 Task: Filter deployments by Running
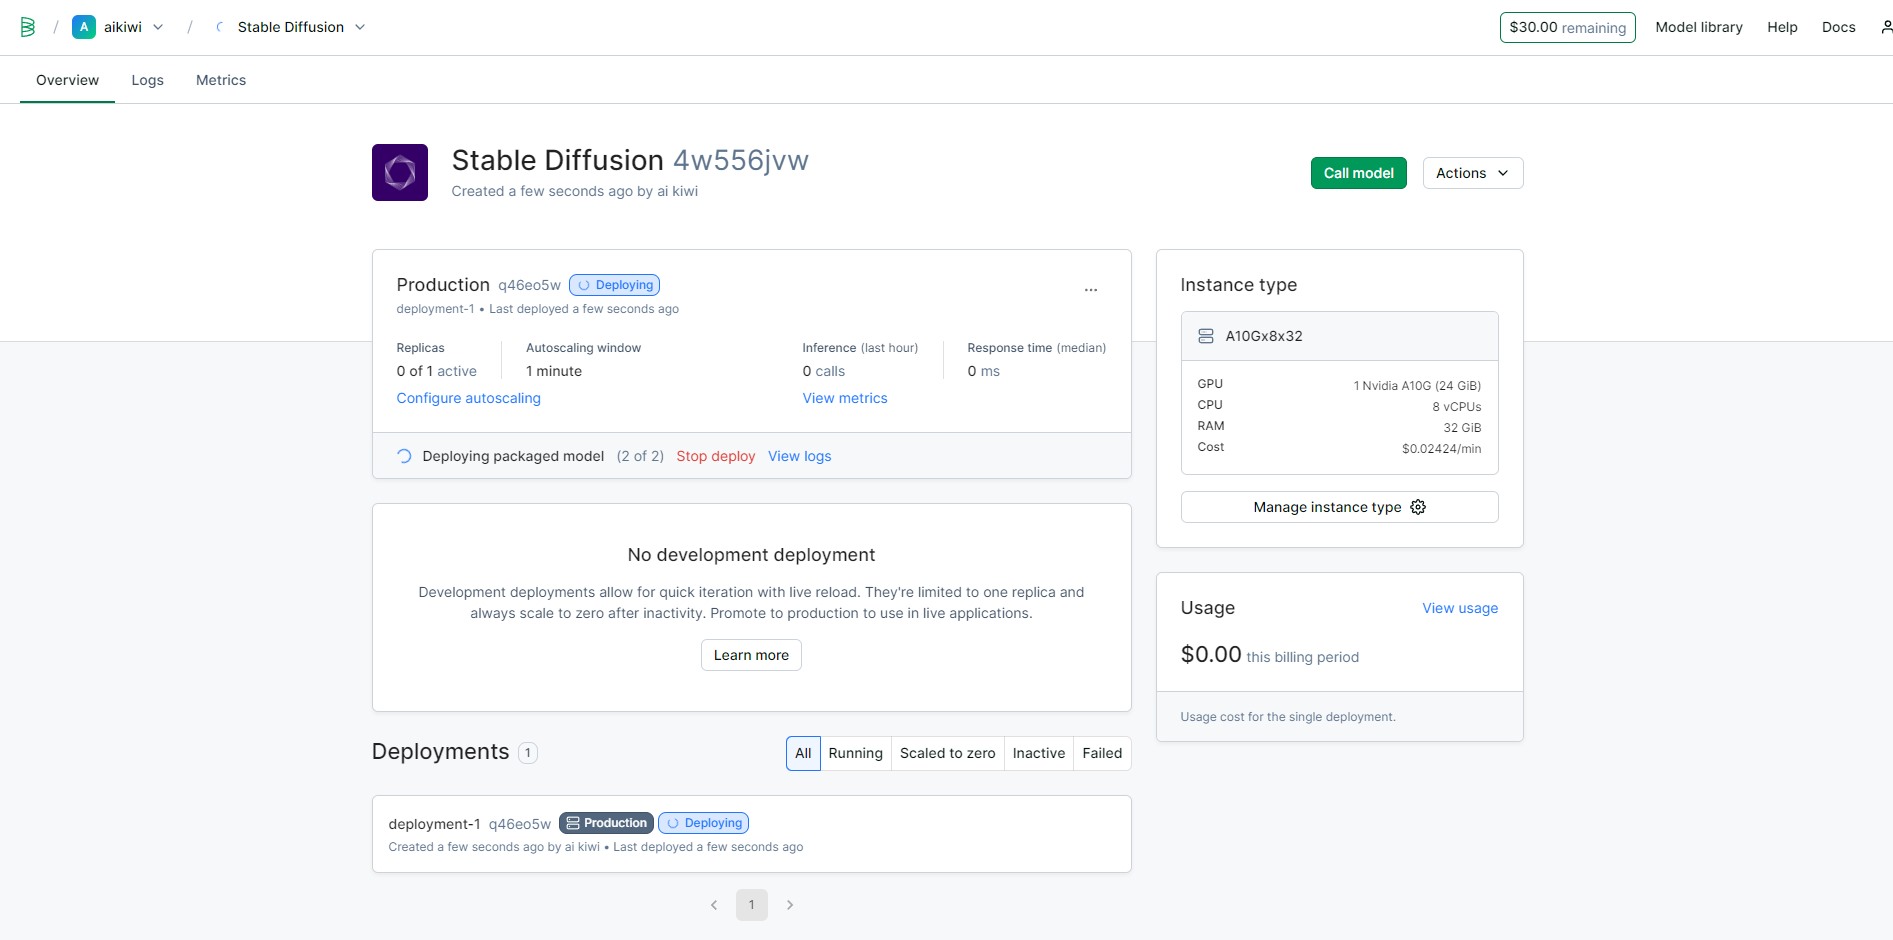(856, 753)
